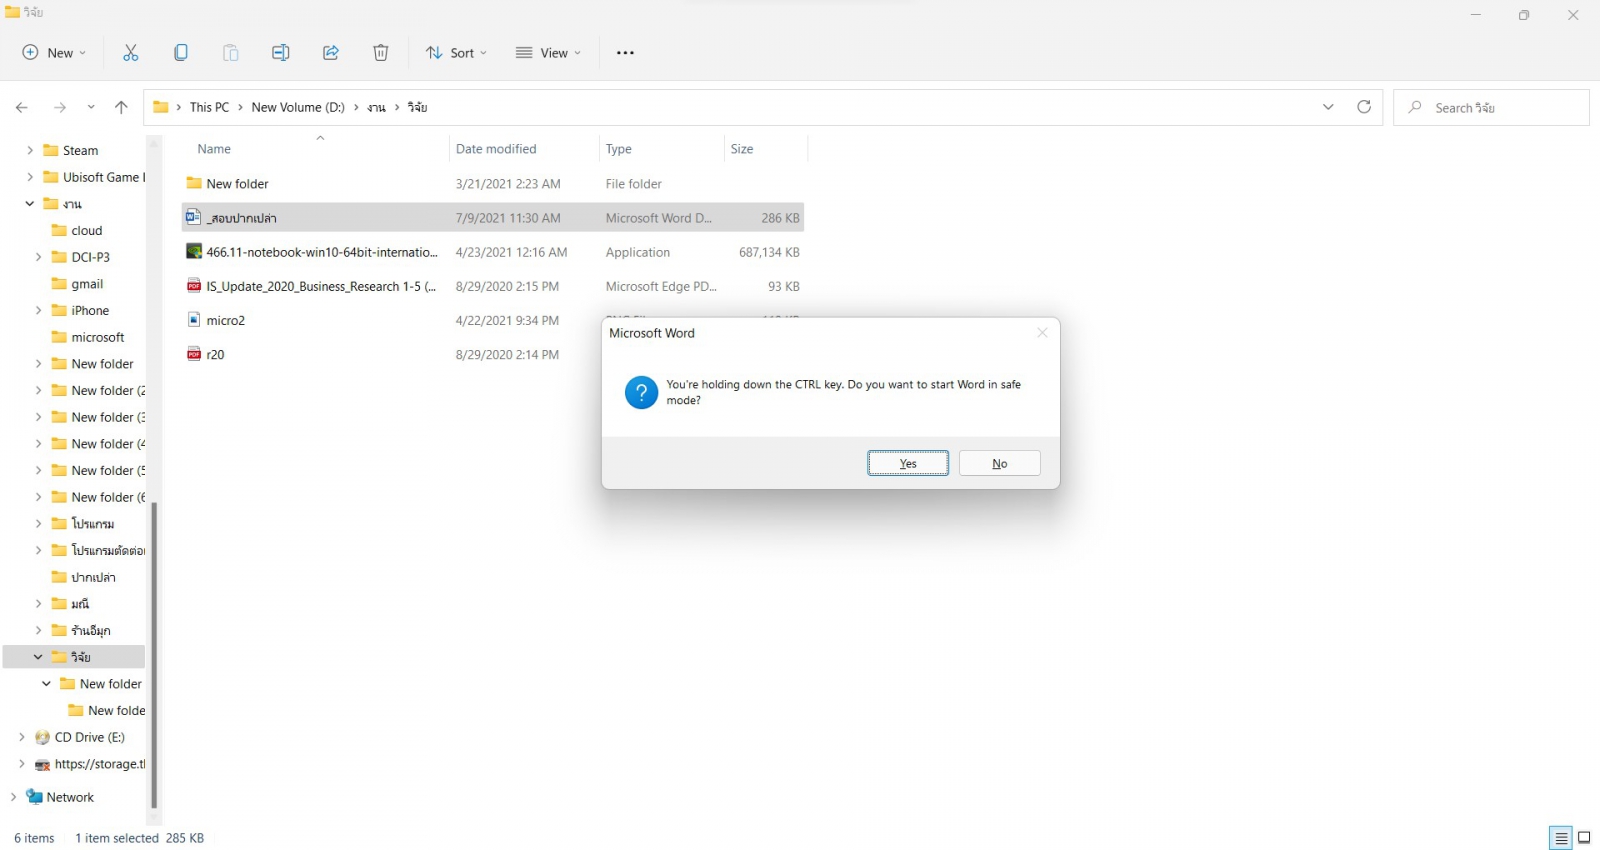The width and height of the screenshot is (1600, 850).
Task: Click the date 3/21/2021 2:23 AM
Action: [x=508, y=184]
